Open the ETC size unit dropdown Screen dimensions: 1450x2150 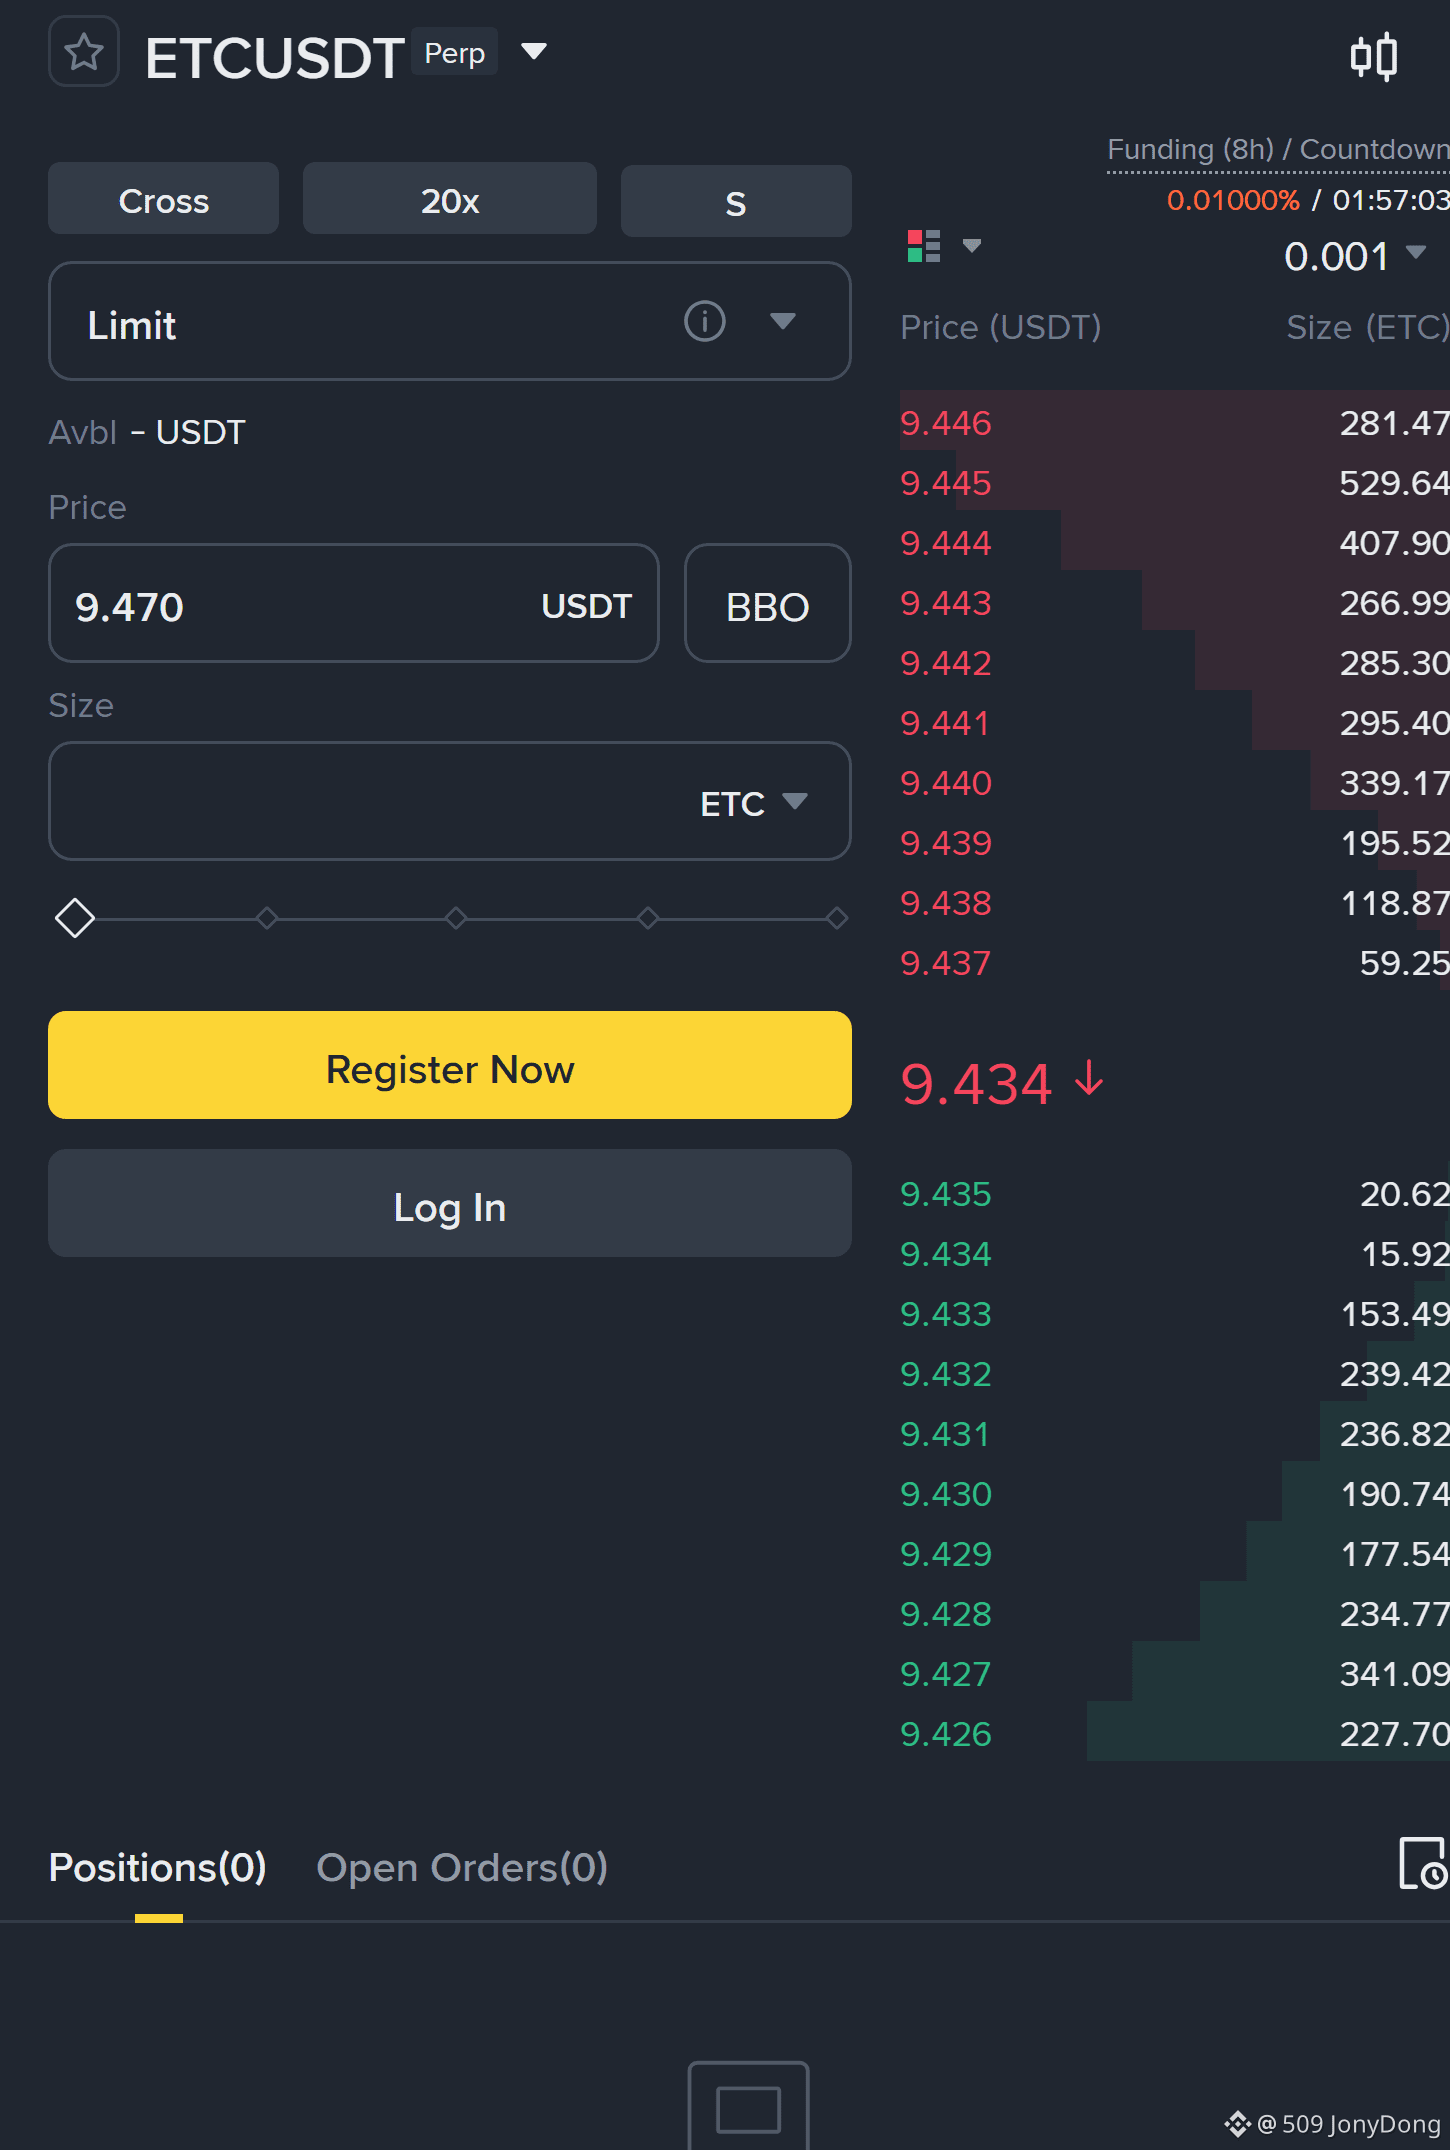point(795,802)
